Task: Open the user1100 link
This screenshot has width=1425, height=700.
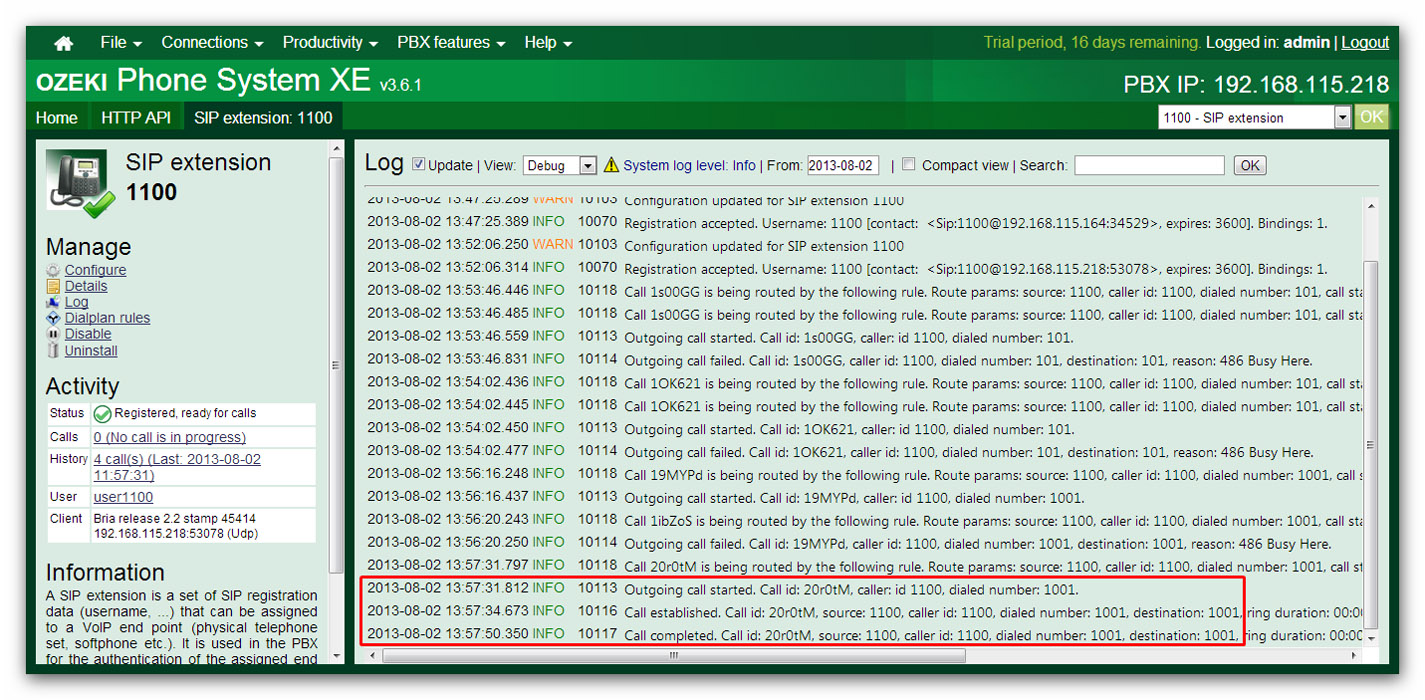Action: (x=123, y=497)
